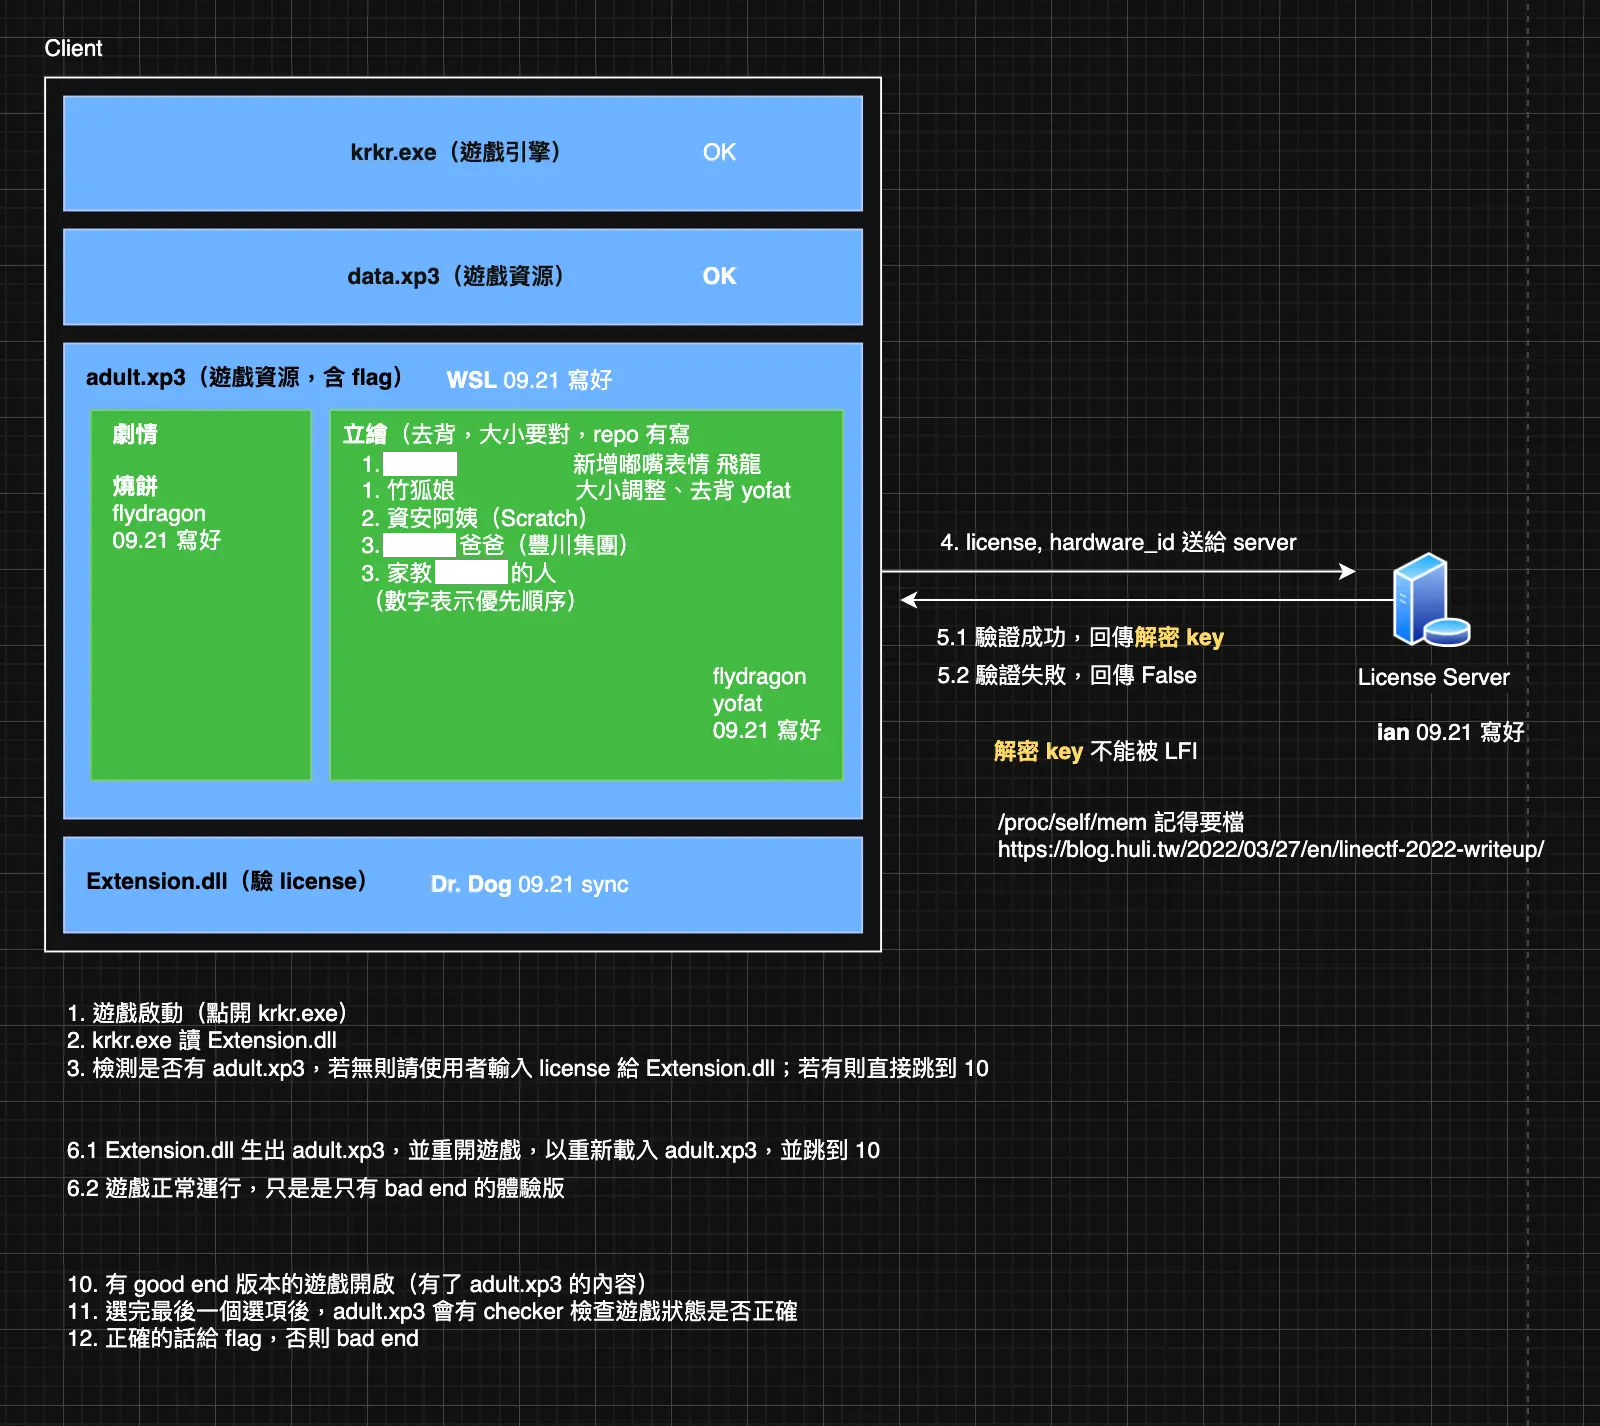Select the OK text in data.xp3 block
Image resolution: width=1600 pixels, height=1426 pixels.
[719, 276]
